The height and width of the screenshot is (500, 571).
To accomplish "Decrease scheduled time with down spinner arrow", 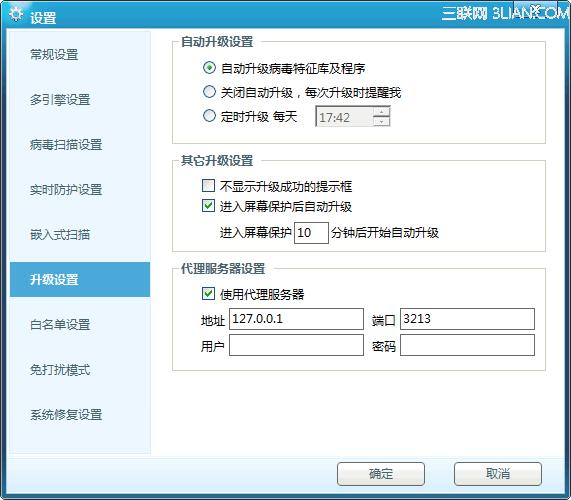I will click(x=381, y=121).
